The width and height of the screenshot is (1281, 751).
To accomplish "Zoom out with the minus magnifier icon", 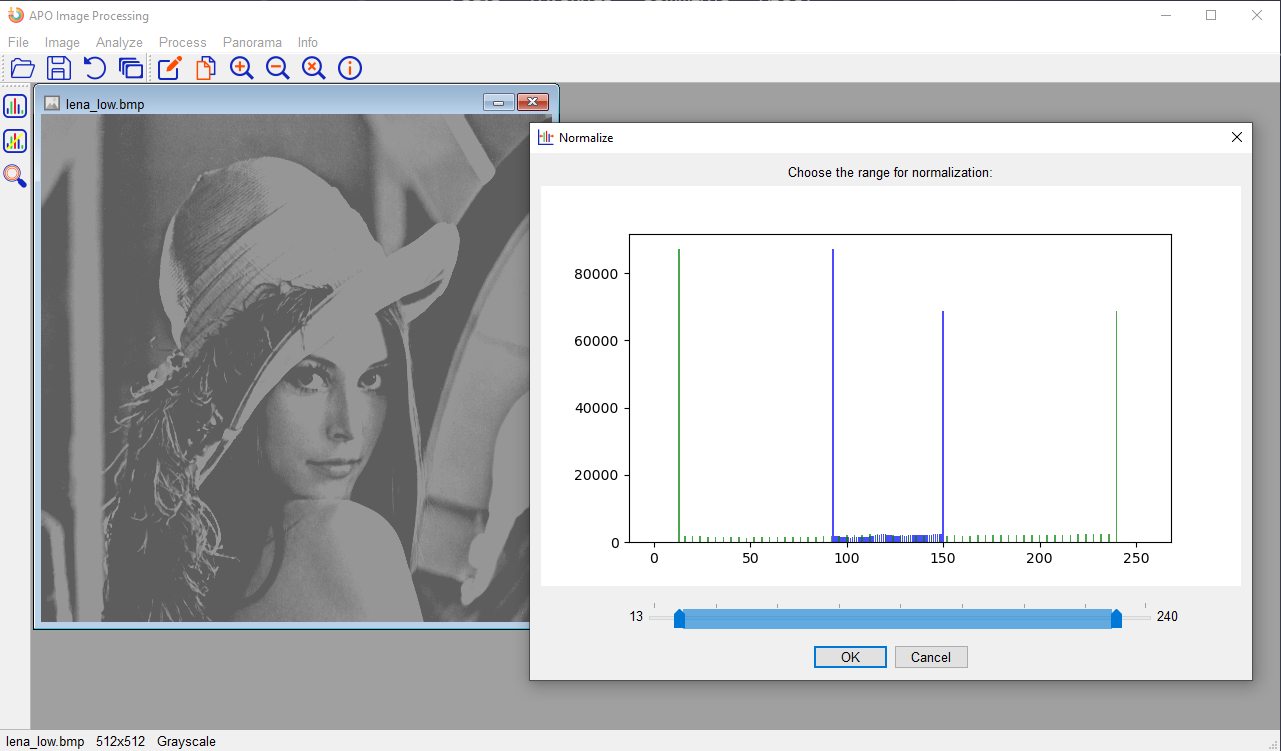I will [x=277, y=68].
